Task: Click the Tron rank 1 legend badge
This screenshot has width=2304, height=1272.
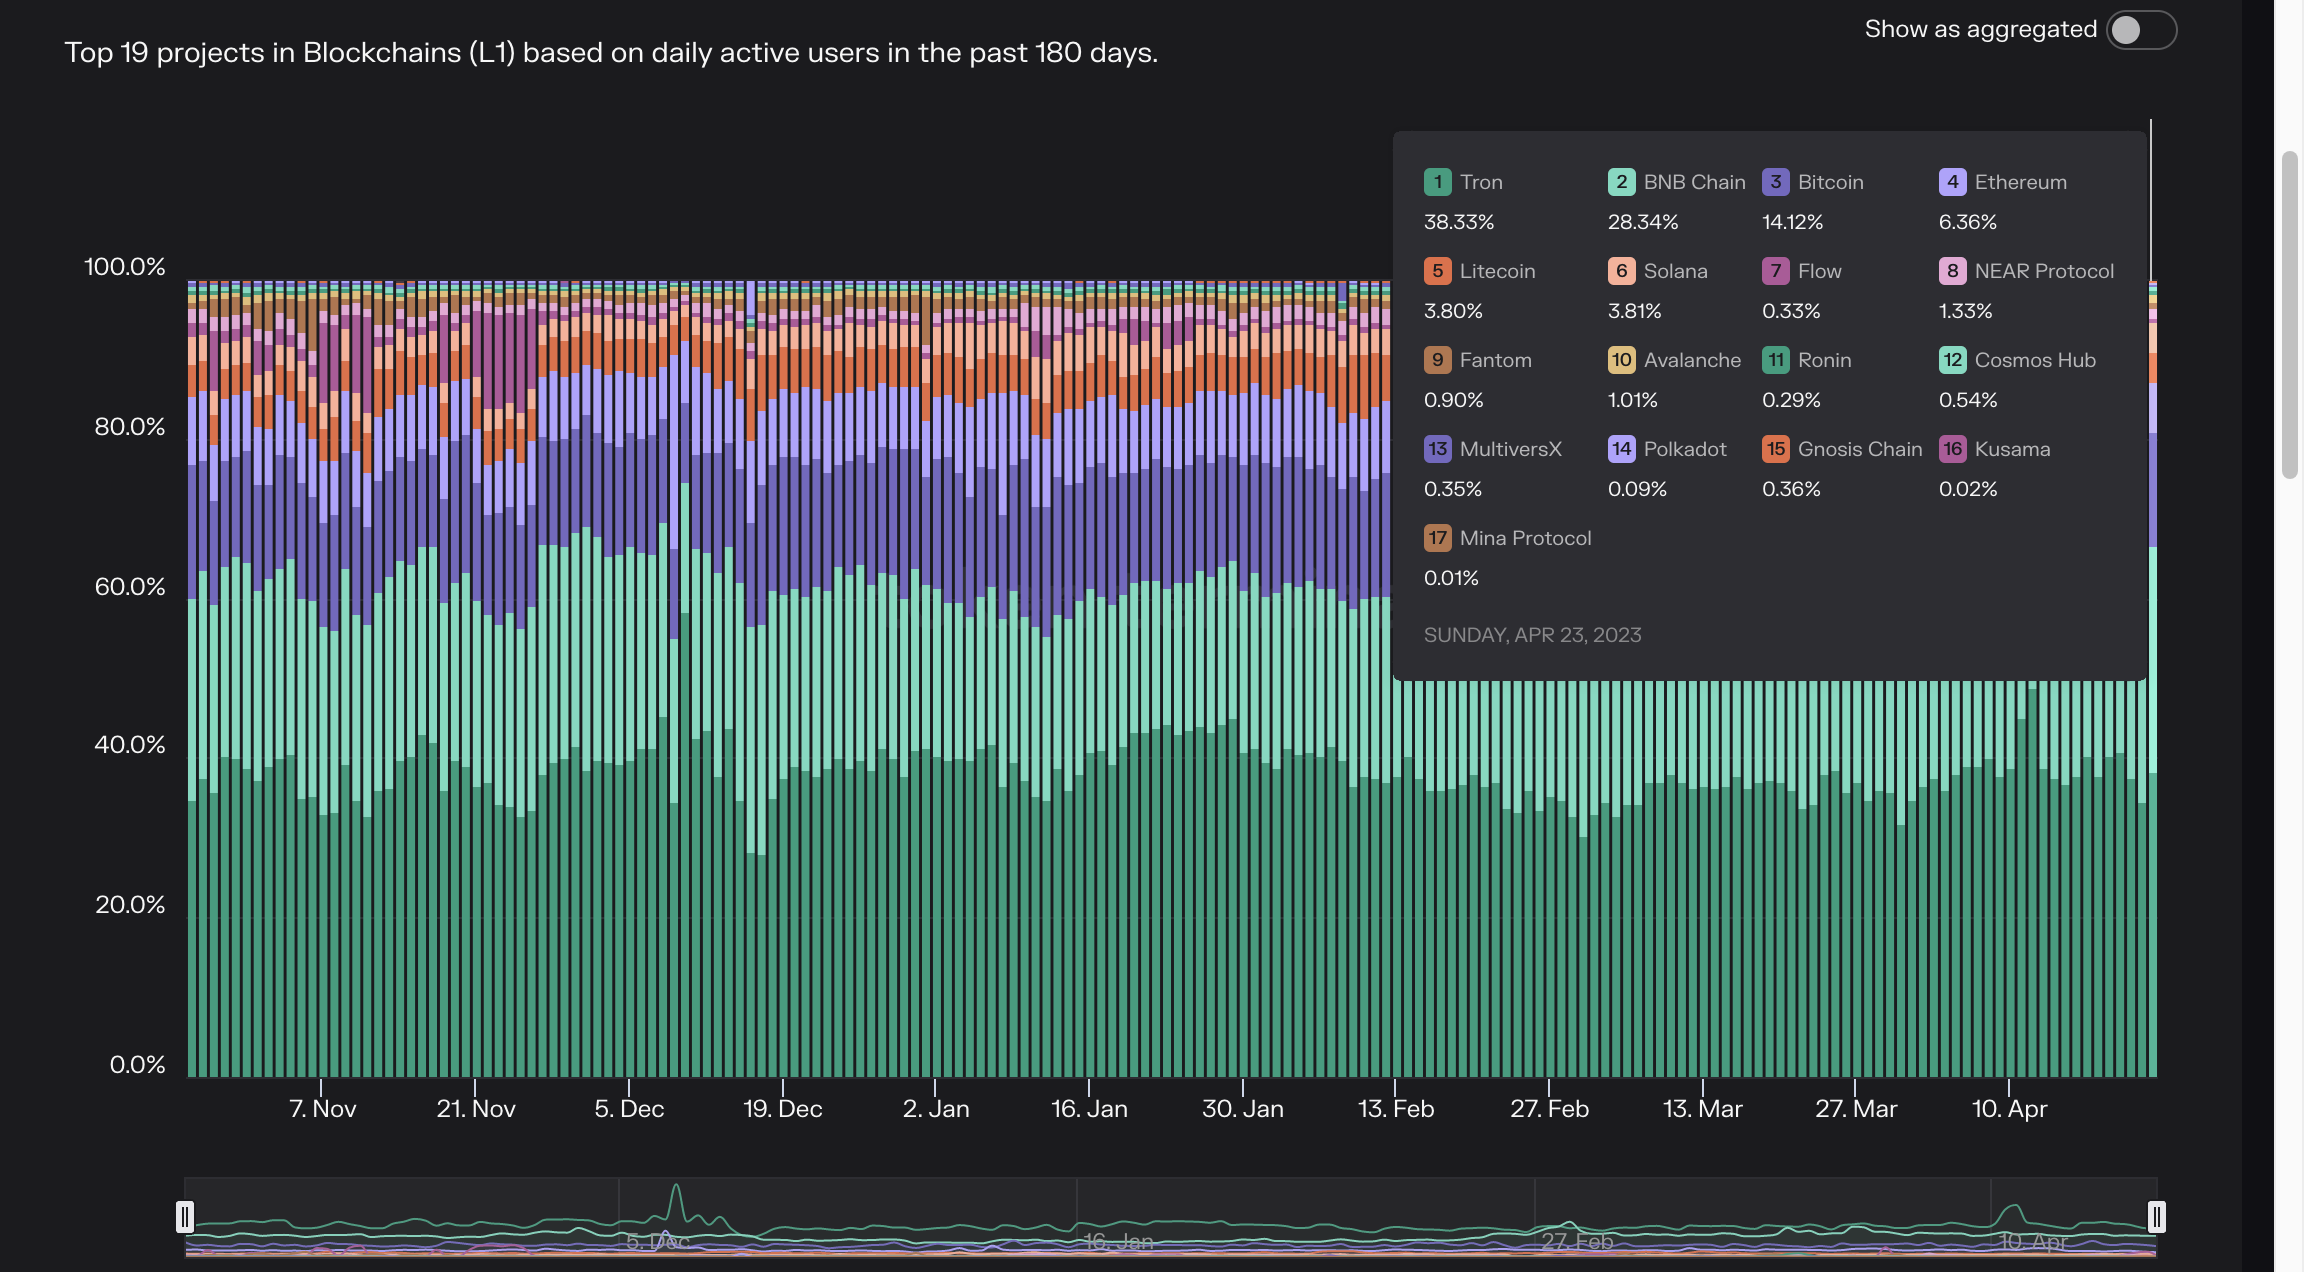Action: click(1437, 182)
